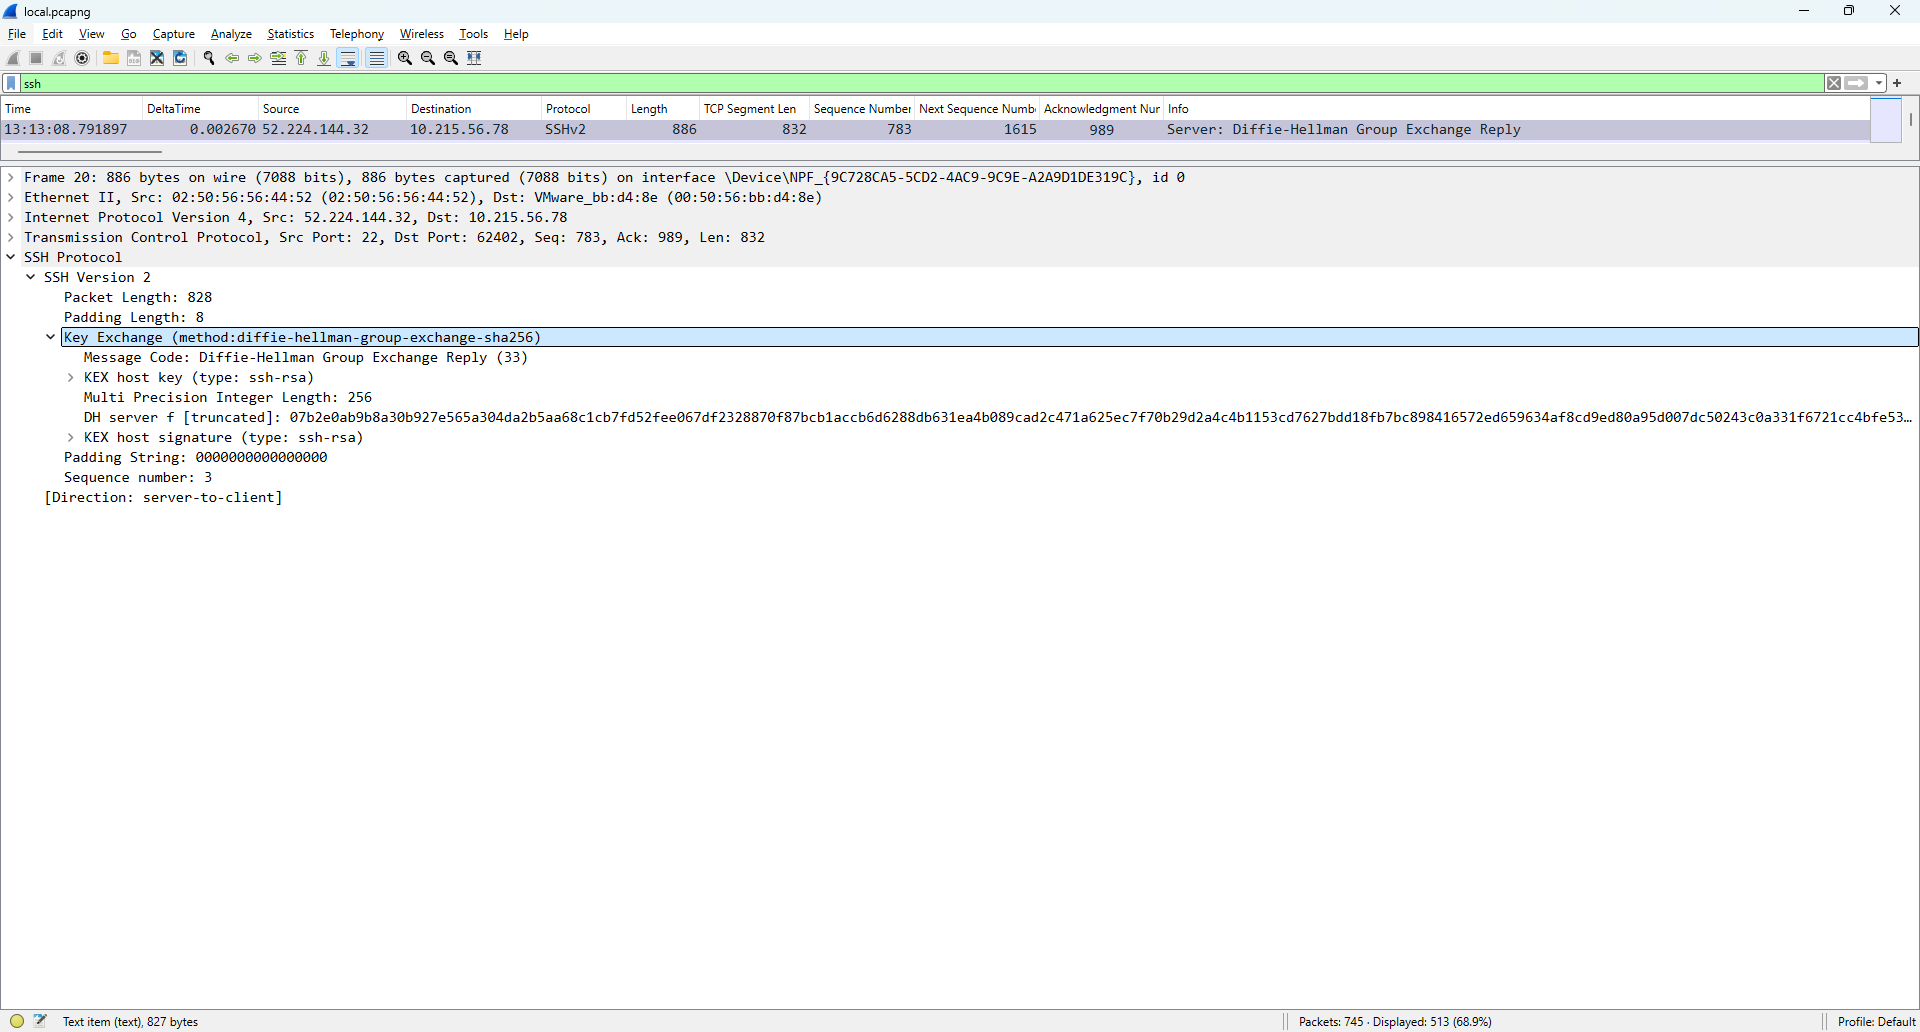Toggle auto-scroll during live capture
1920x1032 pixels.
coord(348,58)
